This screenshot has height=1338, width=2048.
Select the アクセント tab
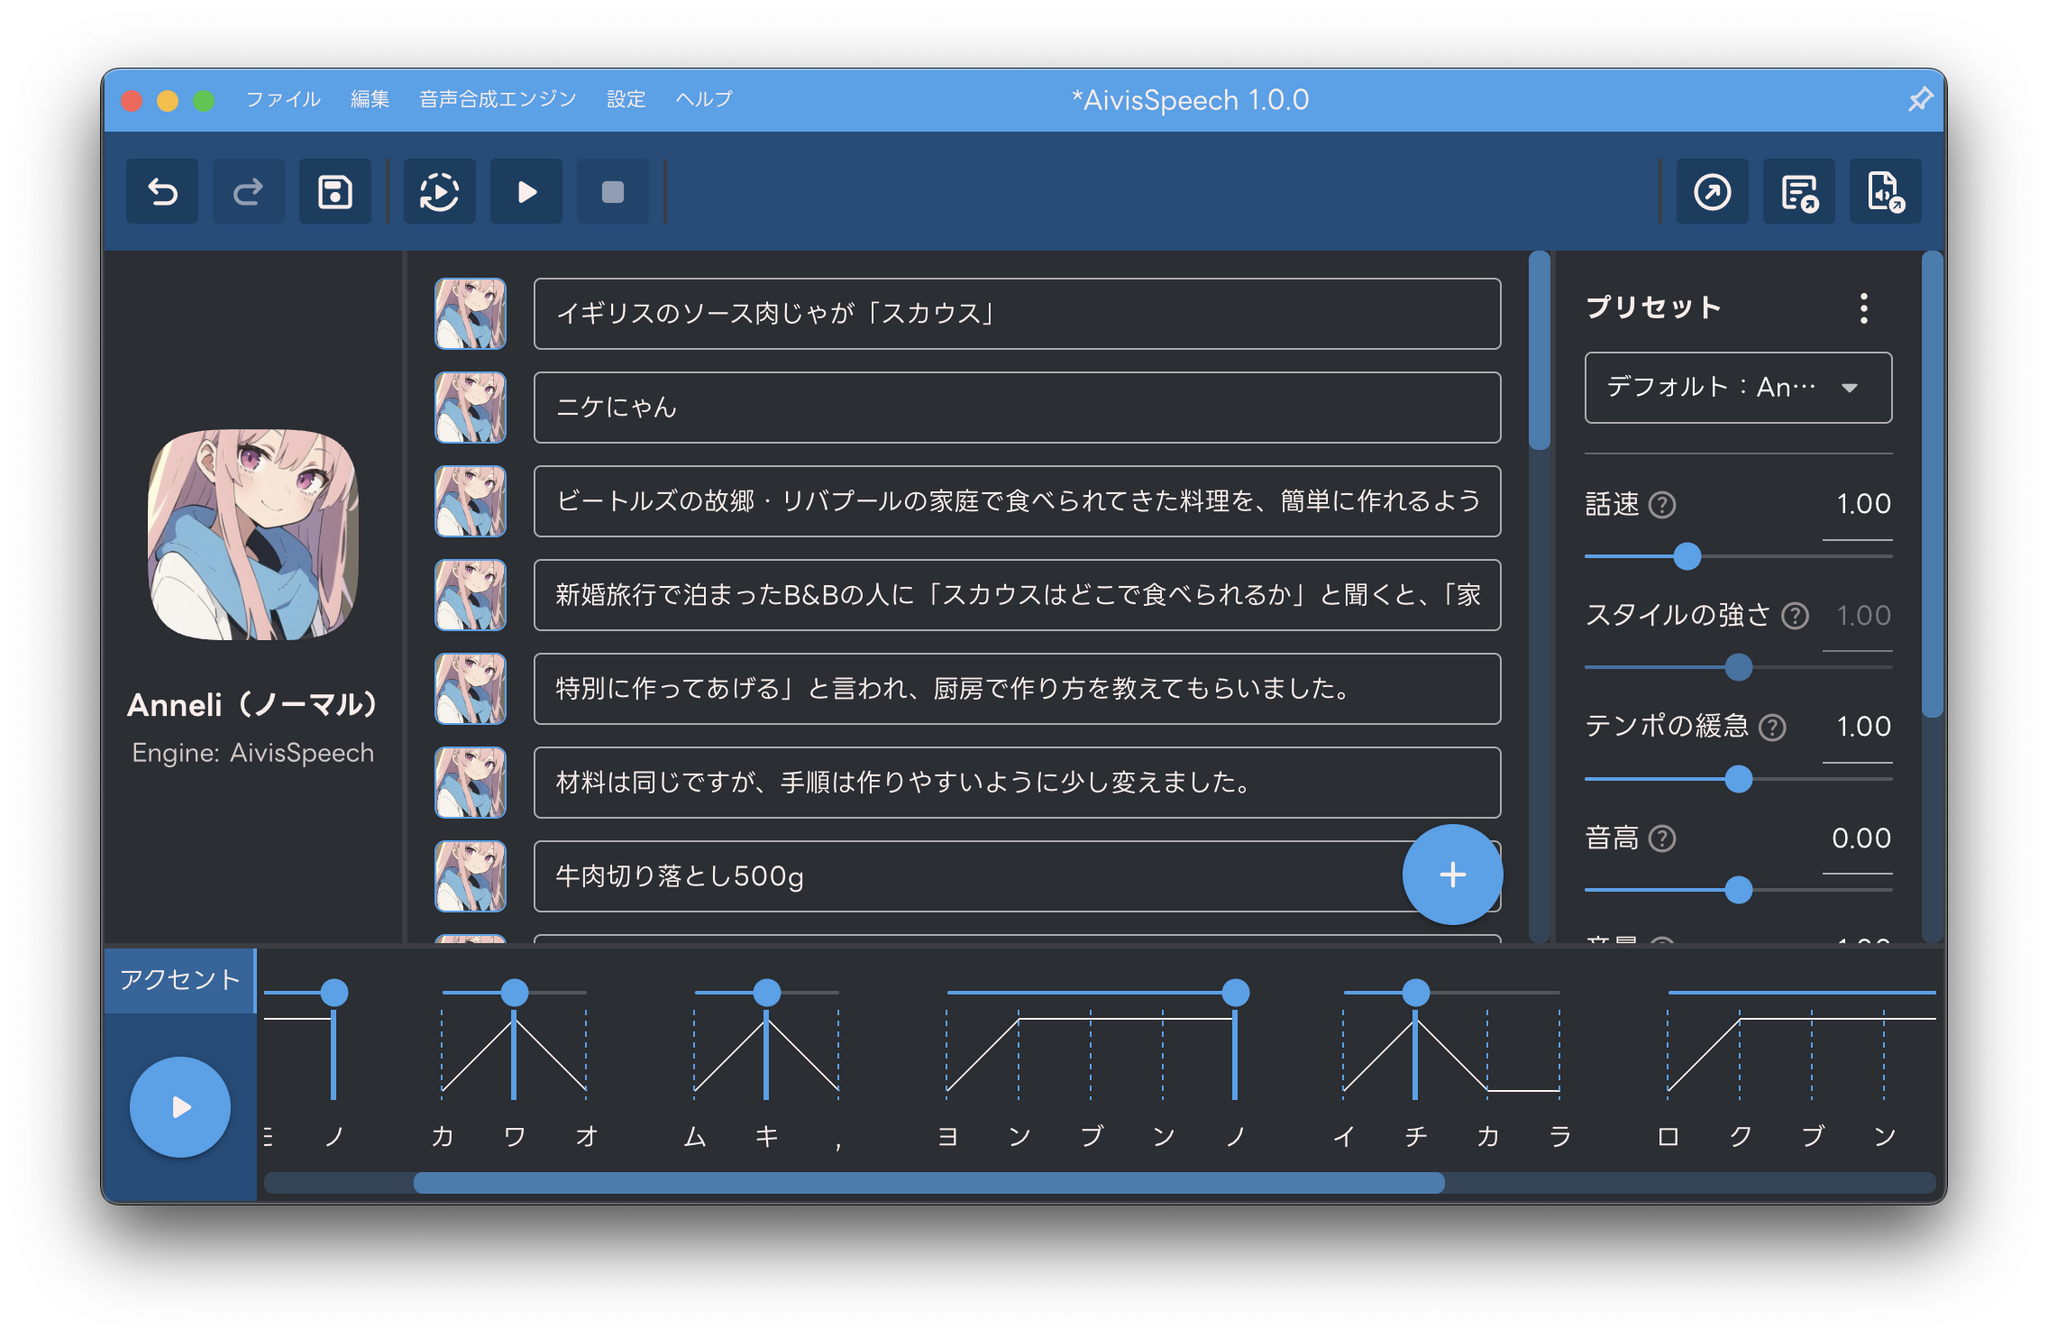coord(180,980)
